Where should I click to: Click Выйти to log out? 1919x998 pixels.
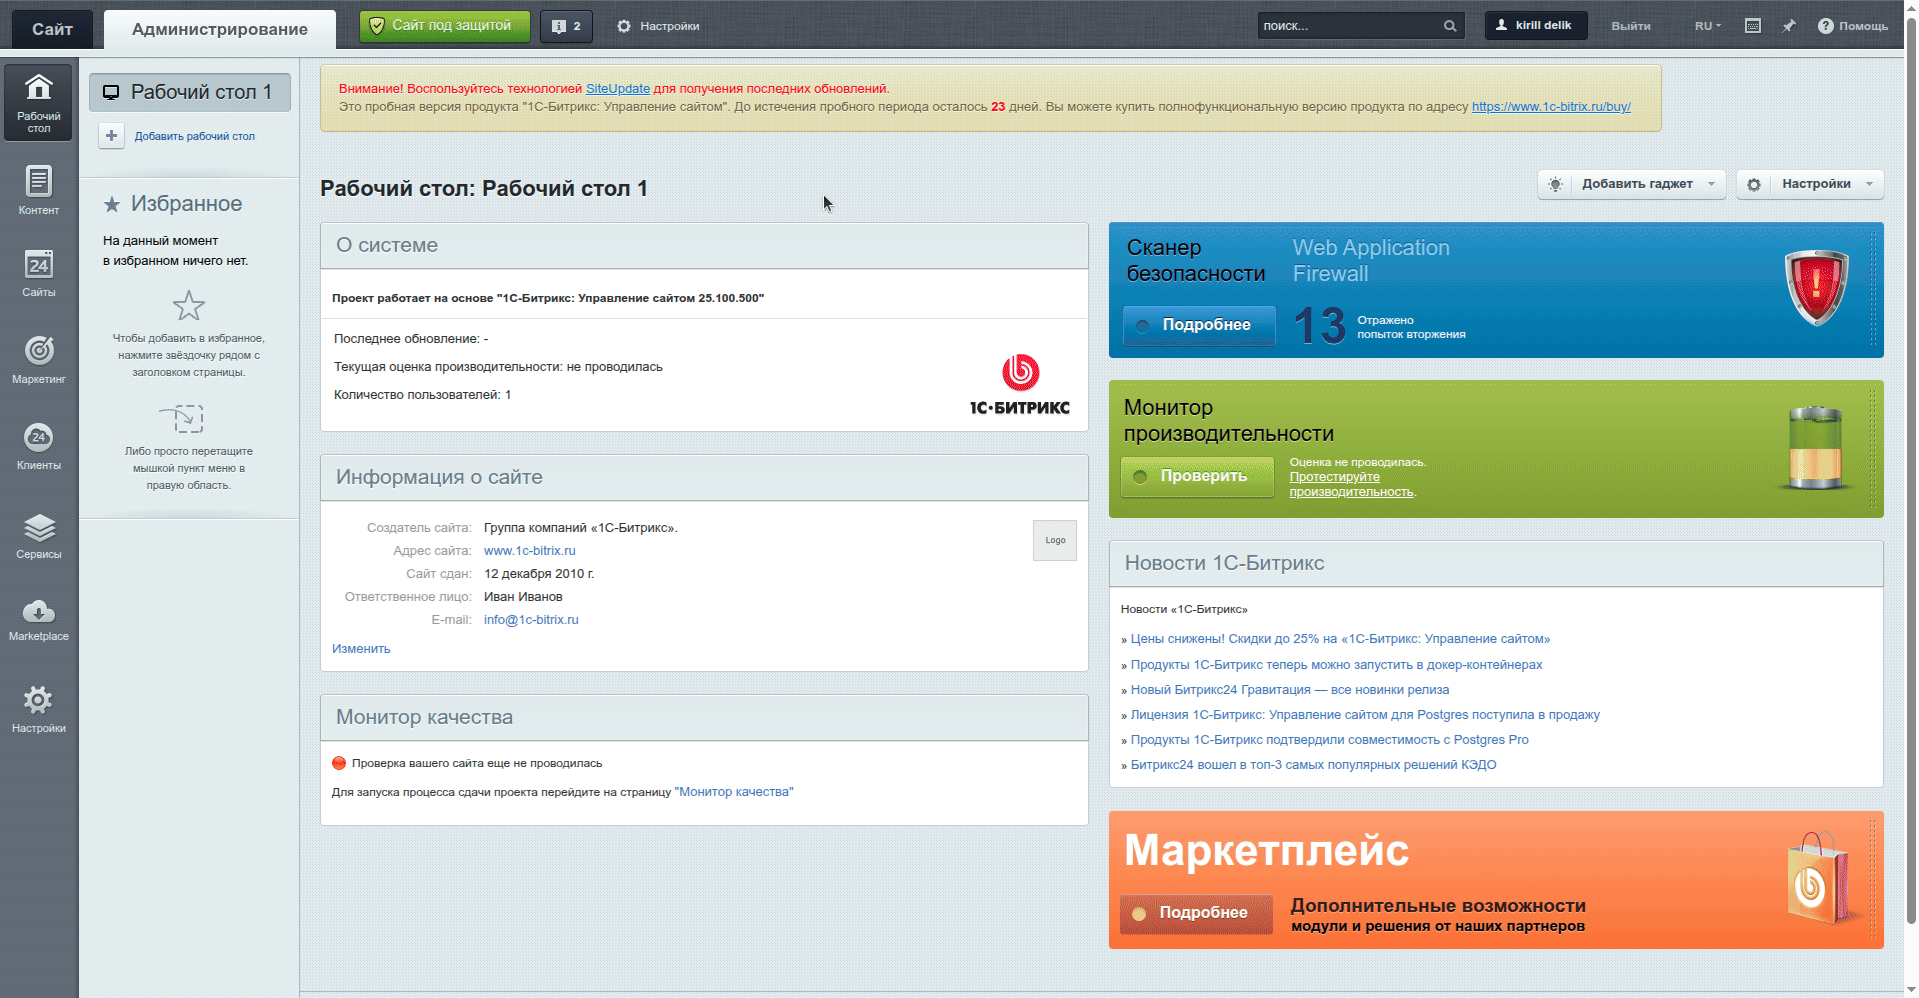(x=1631, y=26)
